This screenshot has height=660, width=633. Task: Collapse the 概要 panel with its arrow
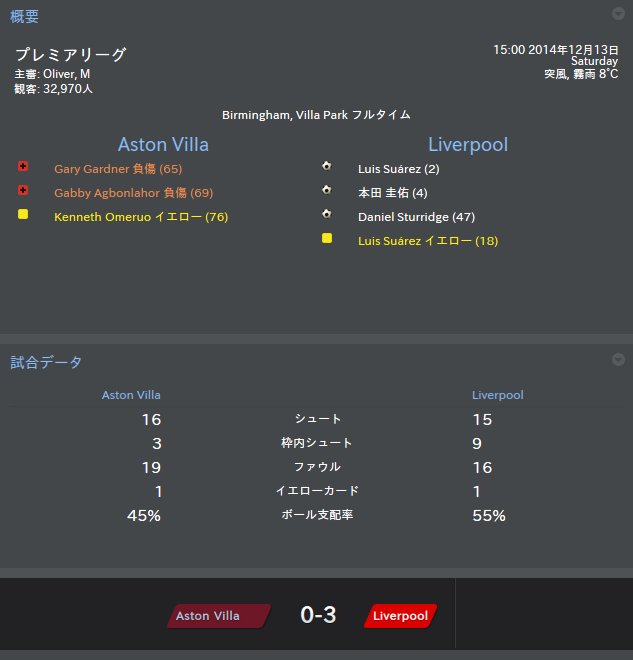(618, 14)
